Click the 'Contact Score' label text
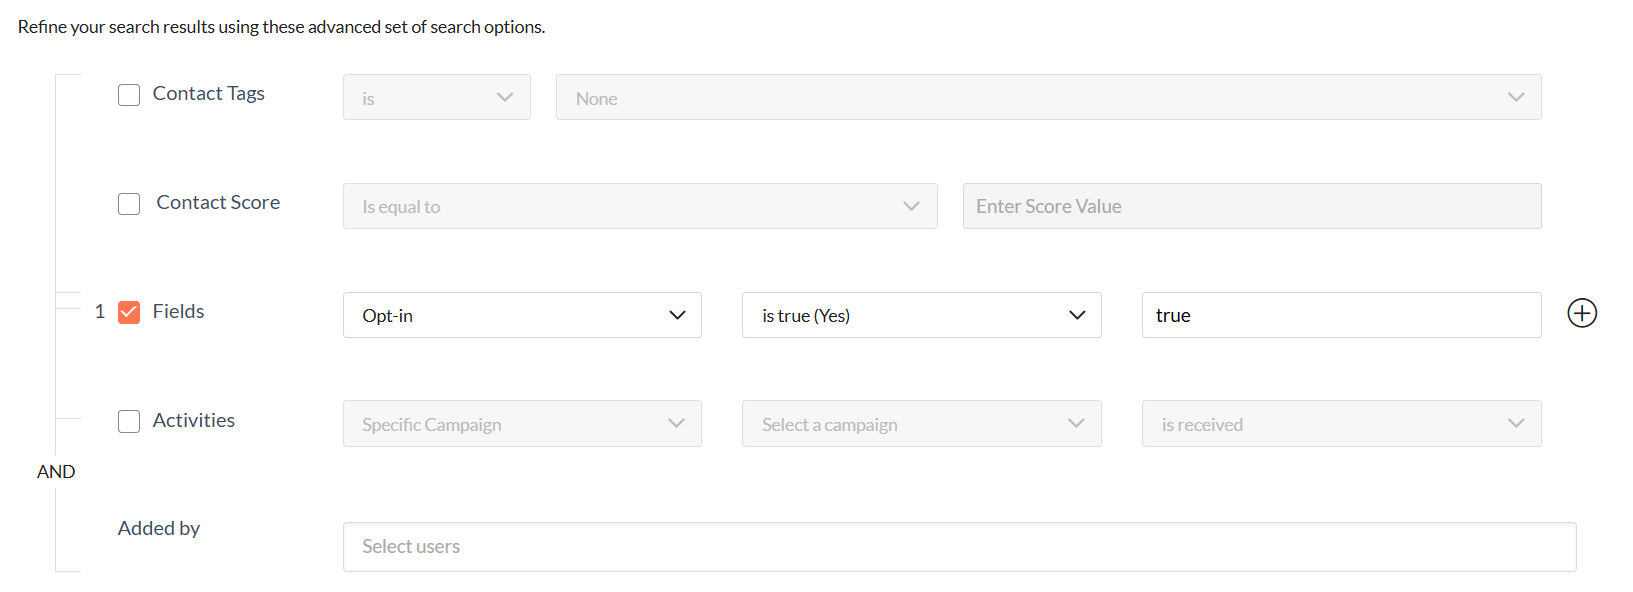This screenshot has width=1633, height=592. pos(218,202)
